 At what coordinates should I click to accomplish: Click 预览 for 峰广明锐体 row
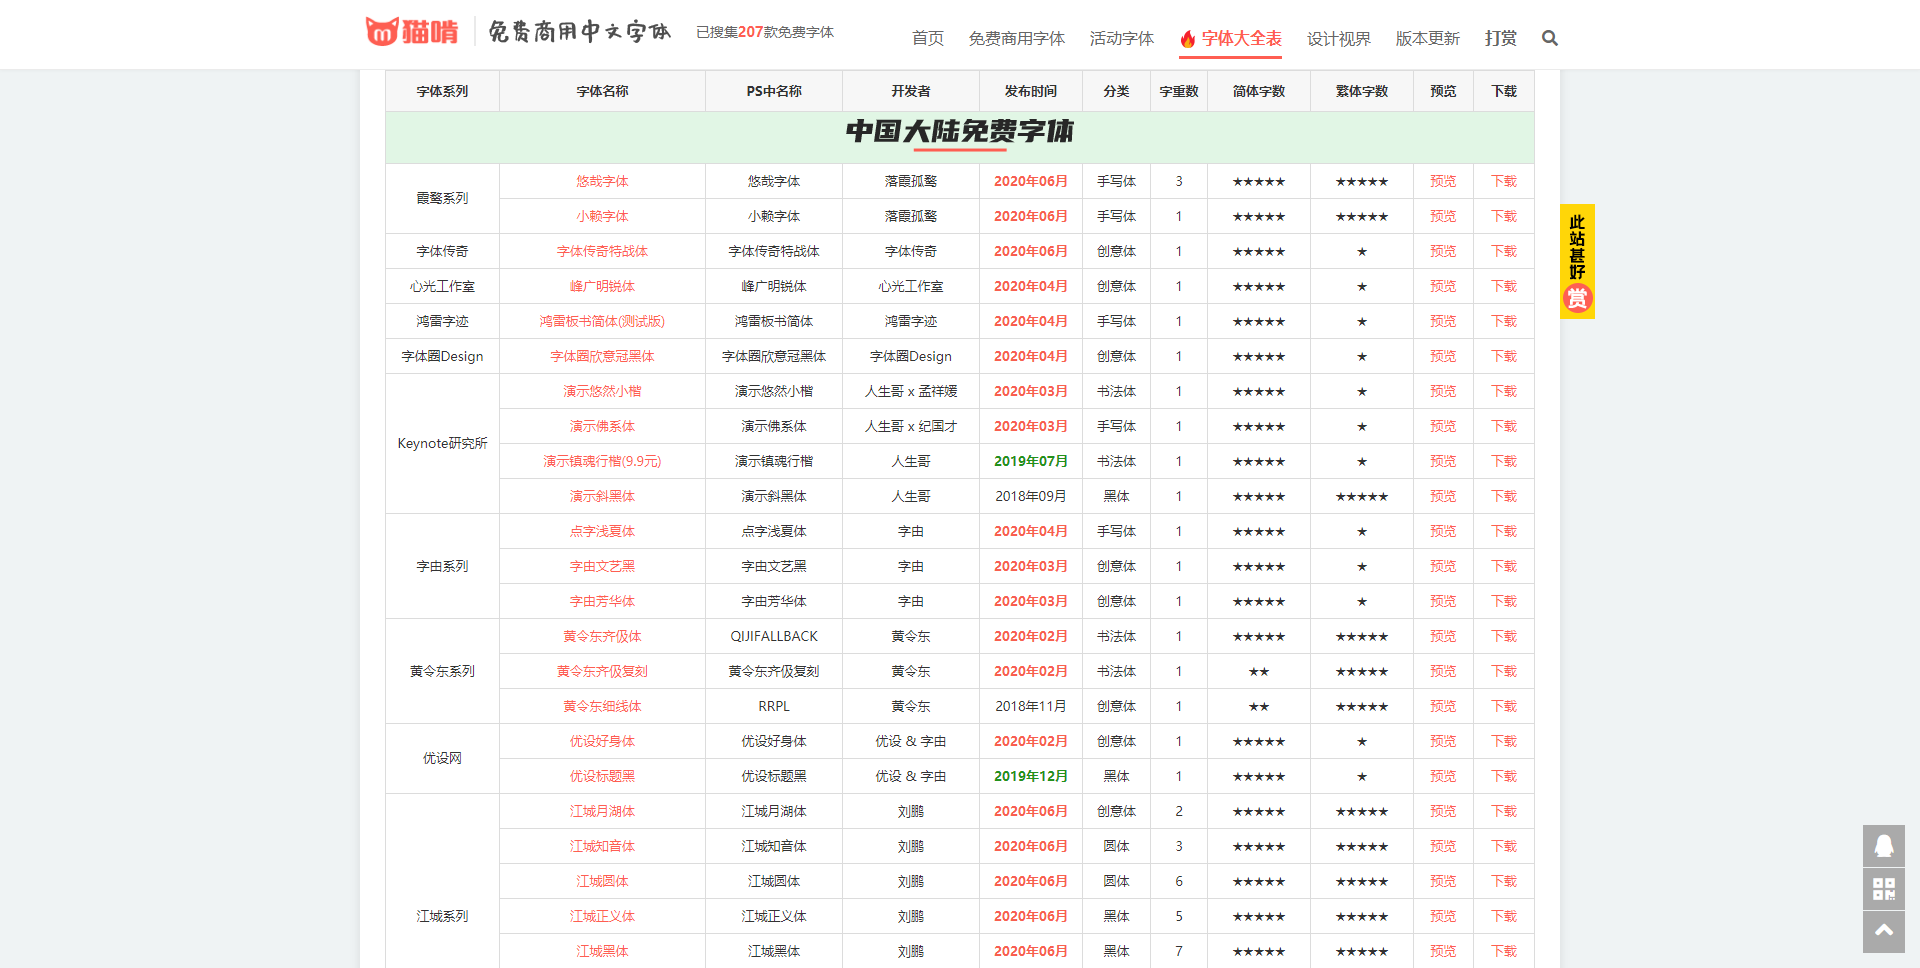[1443, 286]
